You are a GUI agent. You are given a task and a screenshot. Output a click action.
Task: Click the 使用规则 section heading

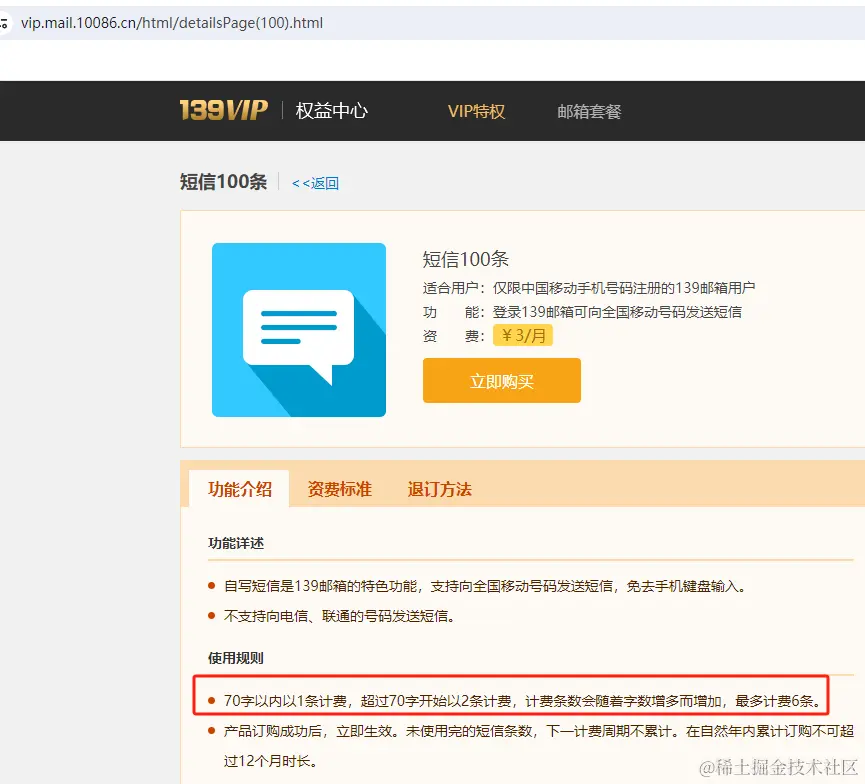(x=236, y=658)
